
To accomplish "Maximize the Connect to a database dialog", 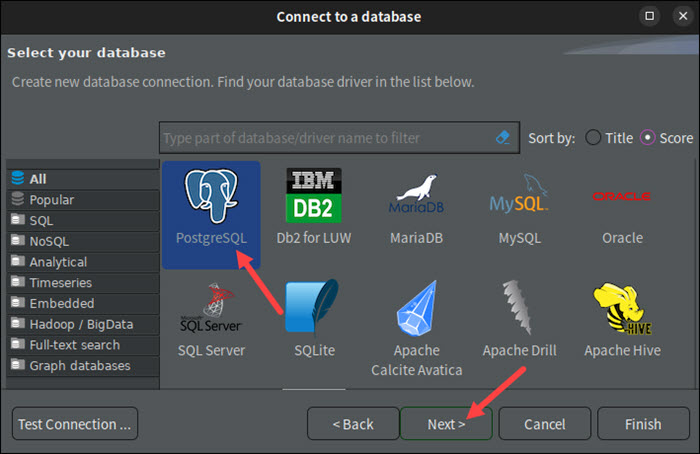I will pos(650,16).
